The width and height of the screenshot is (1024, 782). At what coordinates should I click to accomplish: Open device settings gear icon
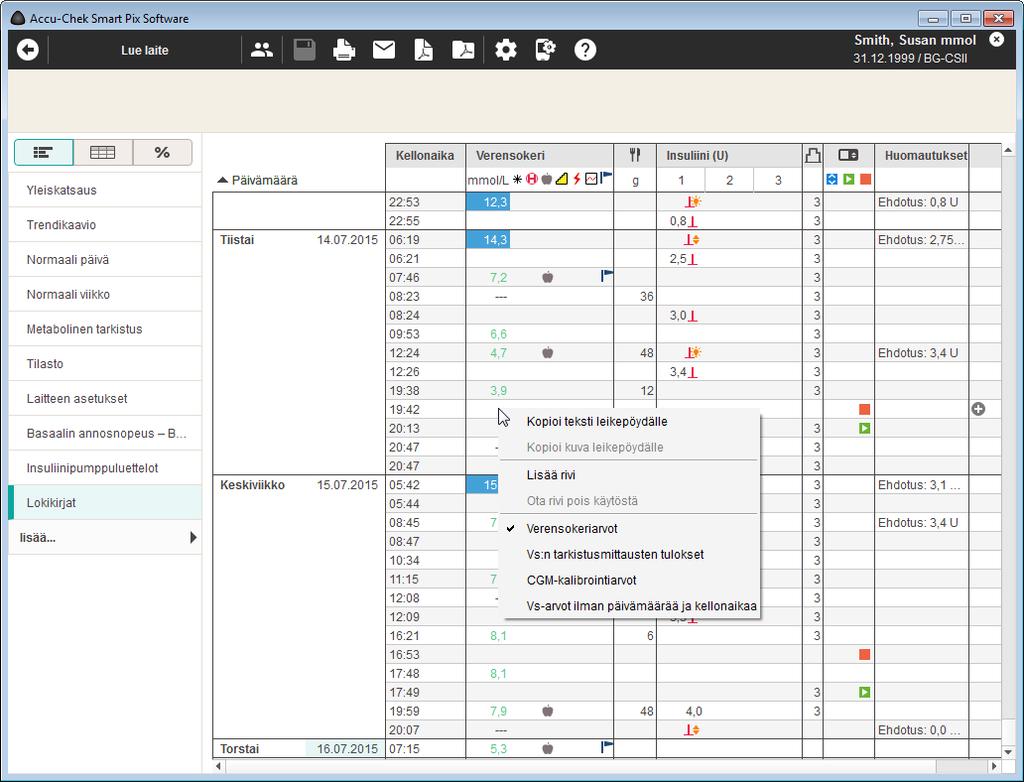545,50
